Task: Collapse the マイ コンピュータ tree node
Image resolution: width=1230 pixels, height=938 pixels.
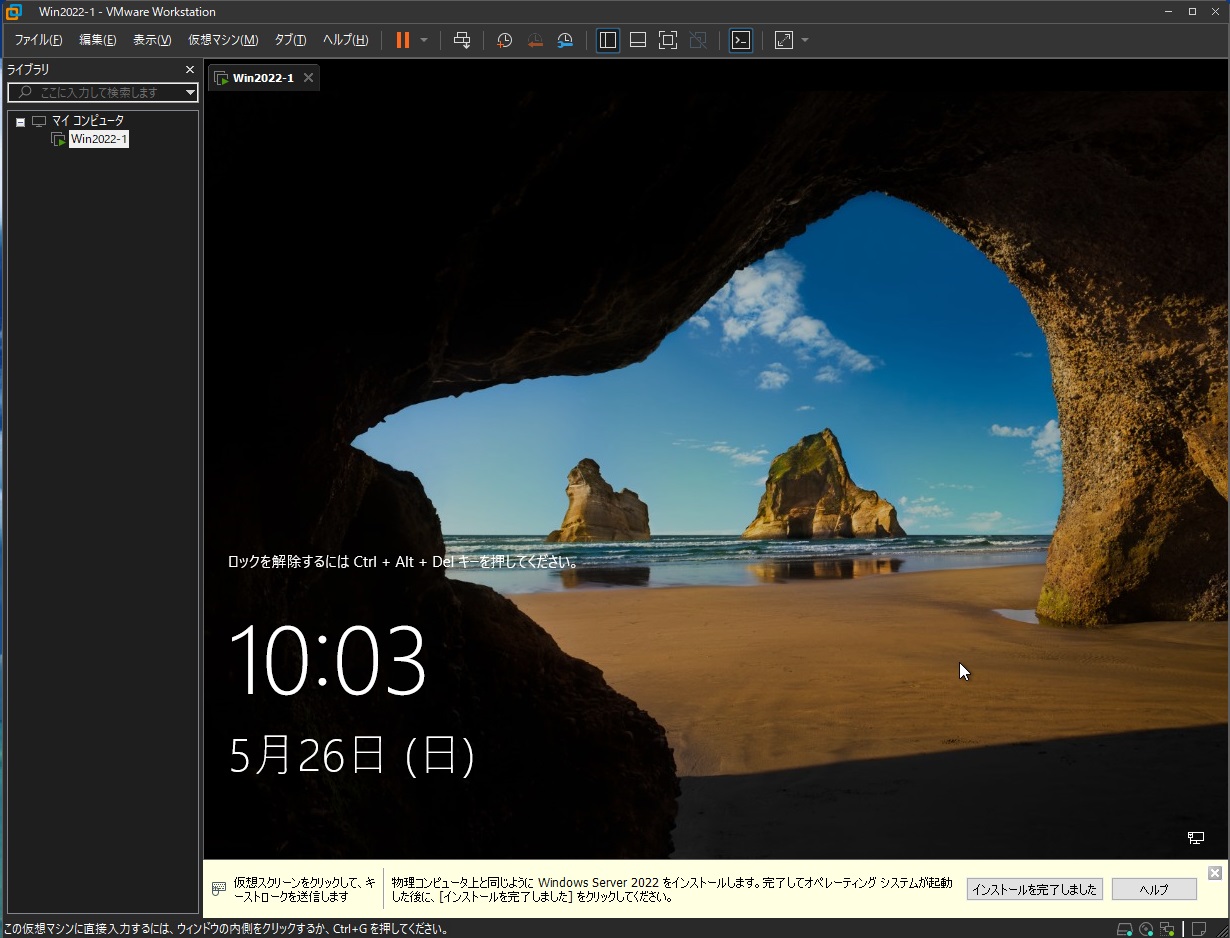Action: point(20,120)
